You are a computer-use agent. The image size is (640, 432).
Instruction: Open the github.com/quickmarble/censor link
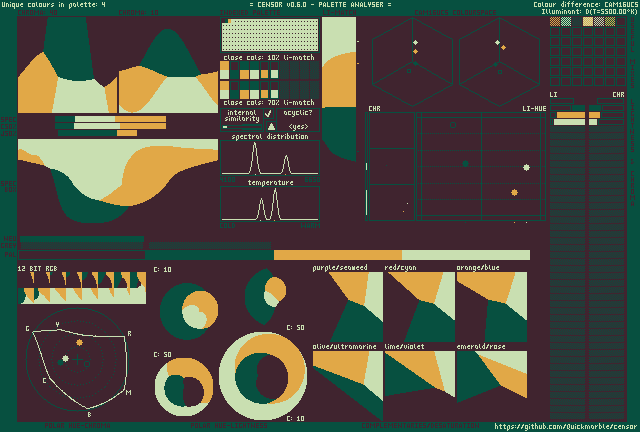coord(565,425)
